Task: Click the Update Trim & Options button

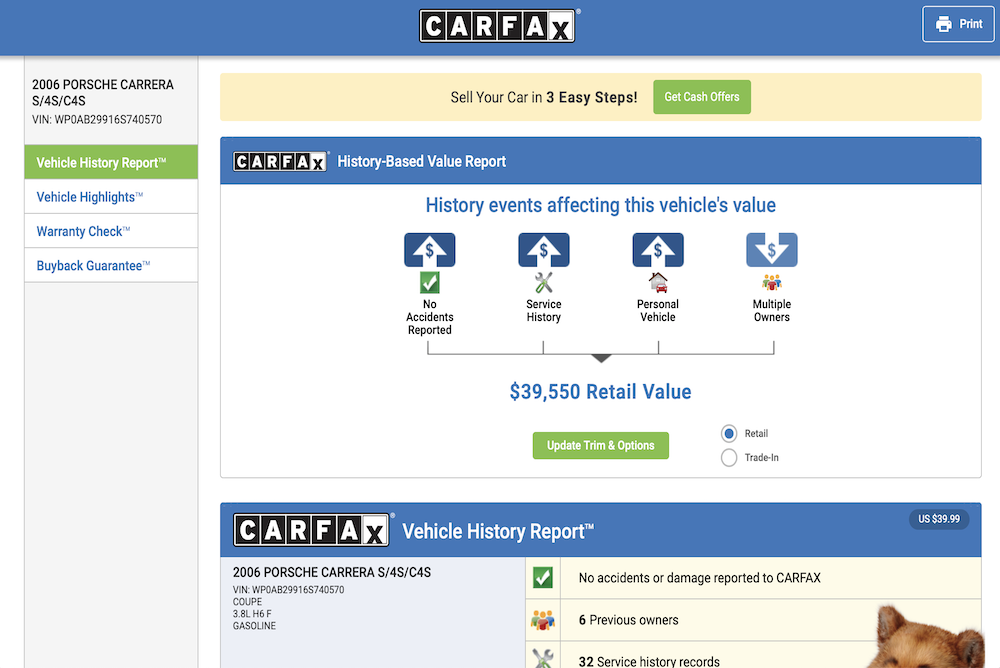Action: pos(600,446)
